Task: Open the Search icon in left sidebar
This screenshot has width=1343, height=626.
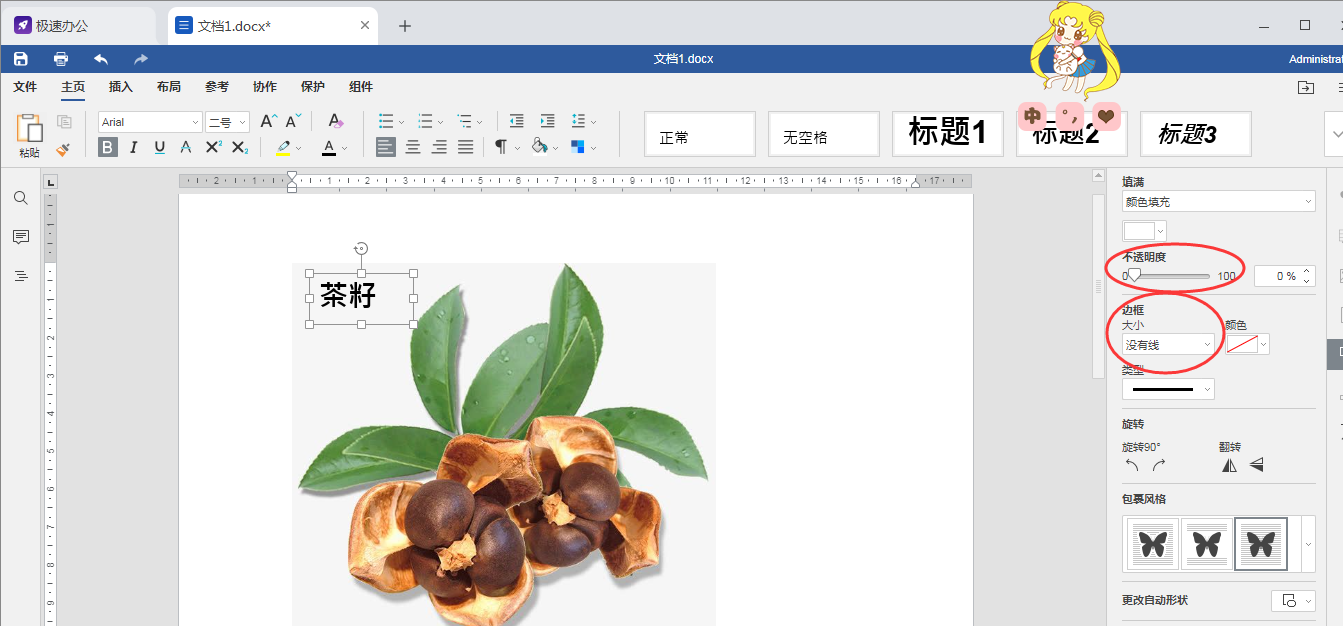Action: (x=21, y=198)
